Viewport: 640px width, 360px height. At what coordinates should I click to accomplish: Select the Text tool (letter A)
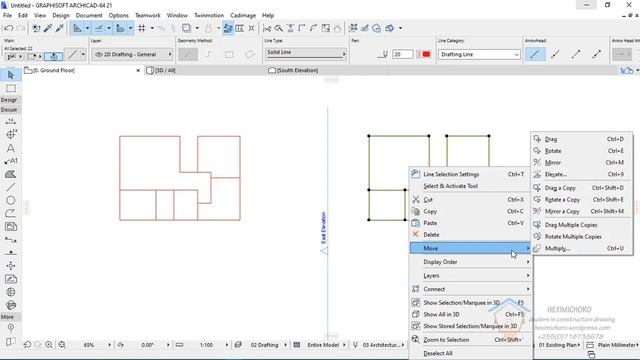coord(11,148)
